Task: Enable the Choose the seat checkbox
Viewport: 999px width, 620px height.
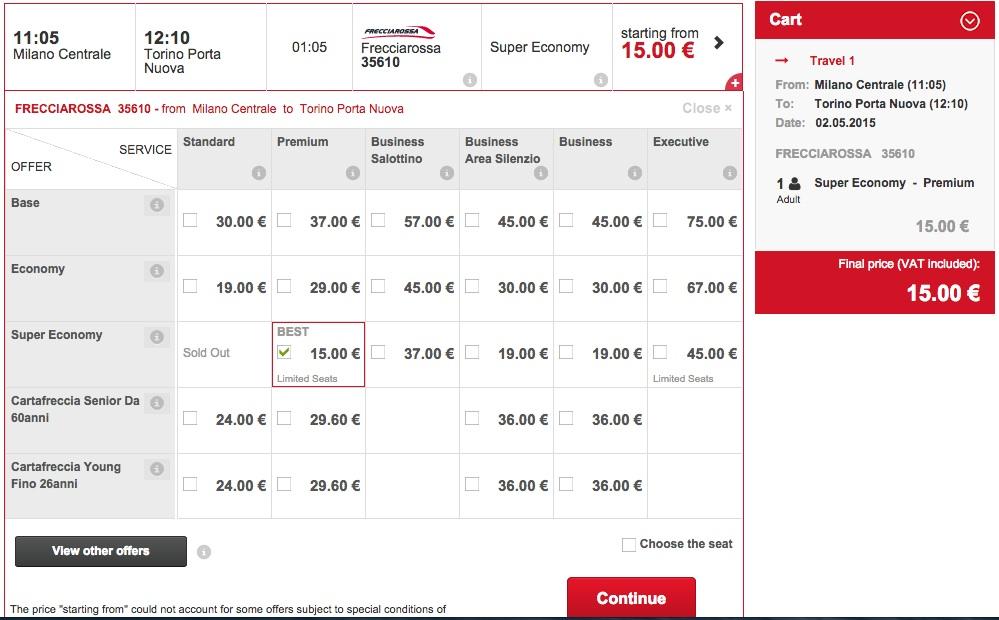Action: click(x=628, y=544)
